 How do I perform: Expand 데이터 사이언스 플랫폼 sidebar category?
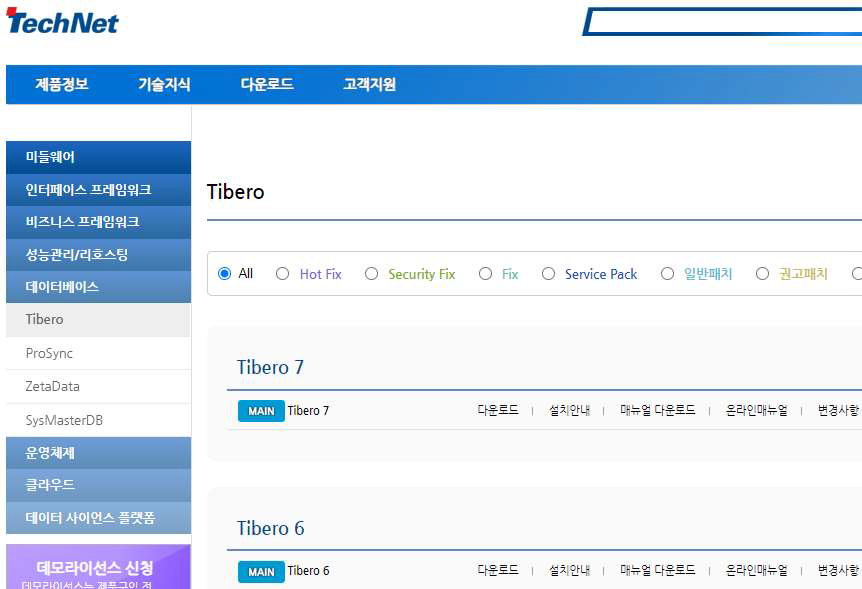point(98,518)
